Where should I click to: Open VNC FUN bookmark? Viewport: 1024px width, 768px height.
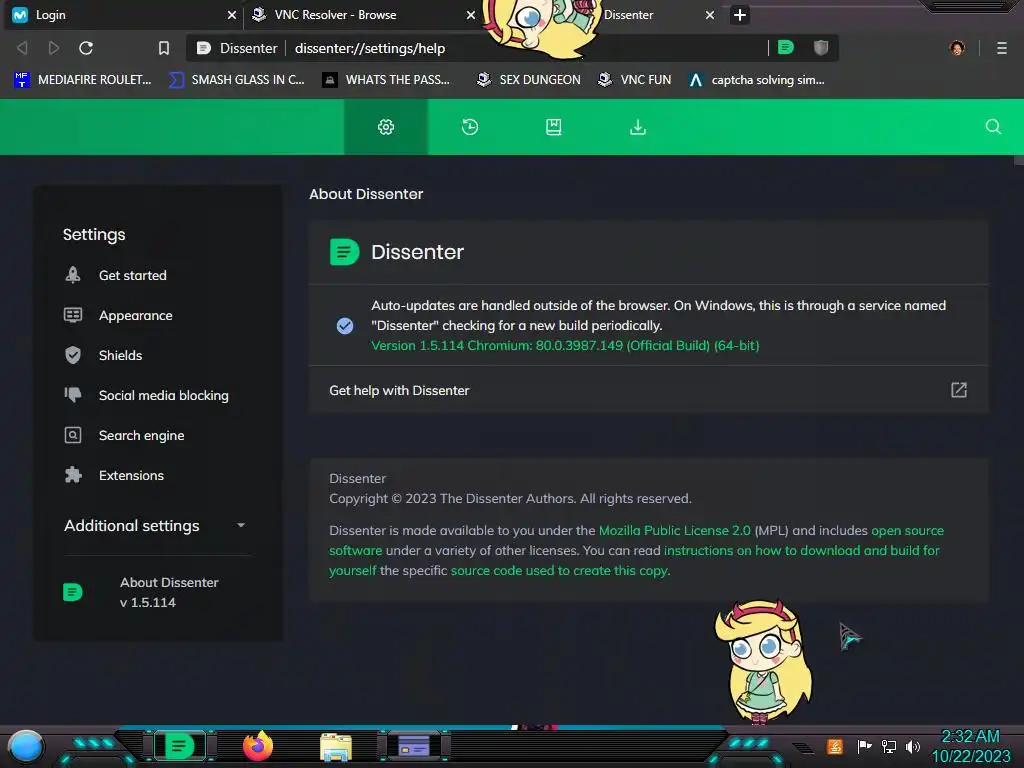click(x=634, y=80)
